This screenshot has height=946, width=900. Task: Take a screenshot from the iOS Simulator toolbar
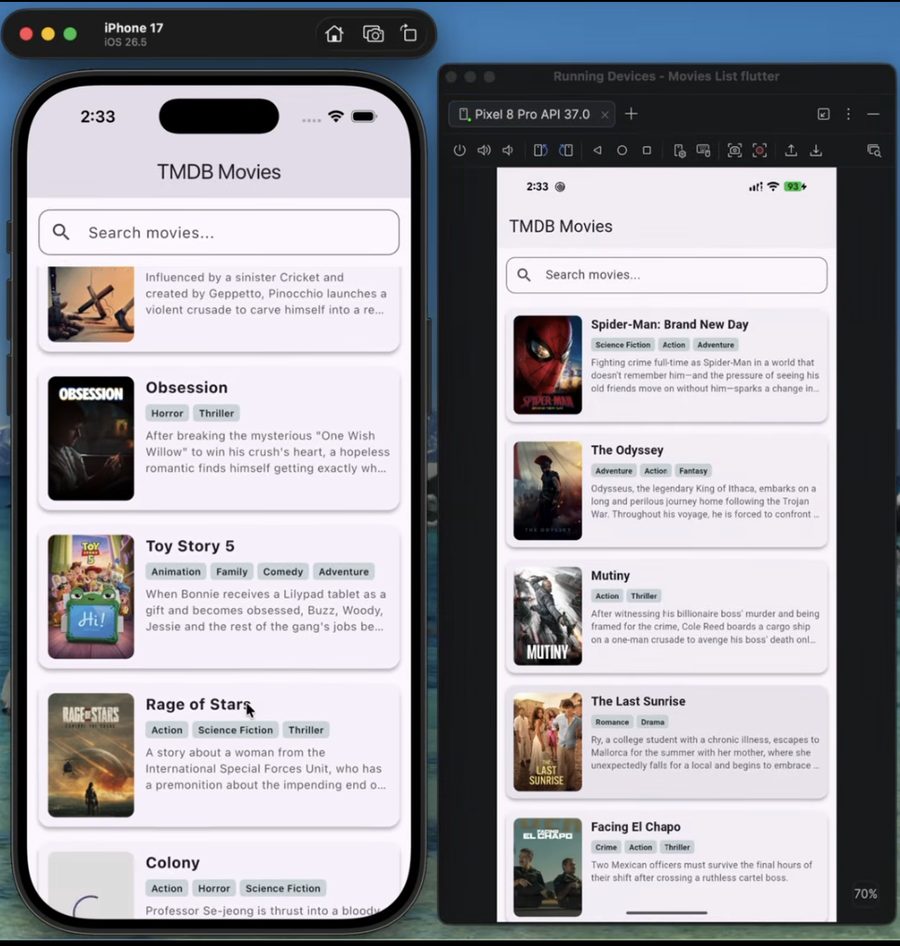point(373,34)
